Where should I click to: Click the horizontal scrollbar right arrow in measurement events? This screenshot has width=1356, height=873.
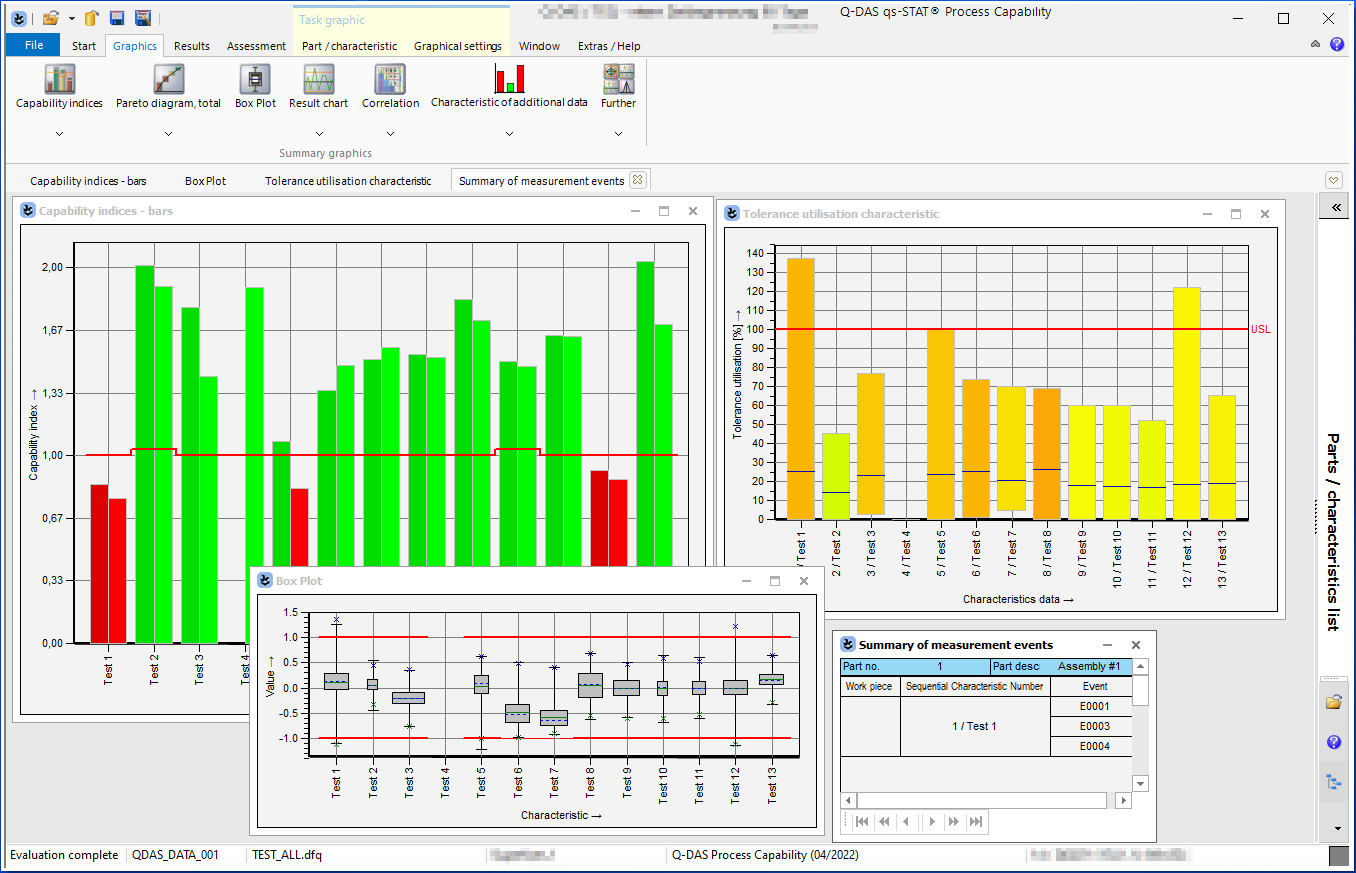1124,800
